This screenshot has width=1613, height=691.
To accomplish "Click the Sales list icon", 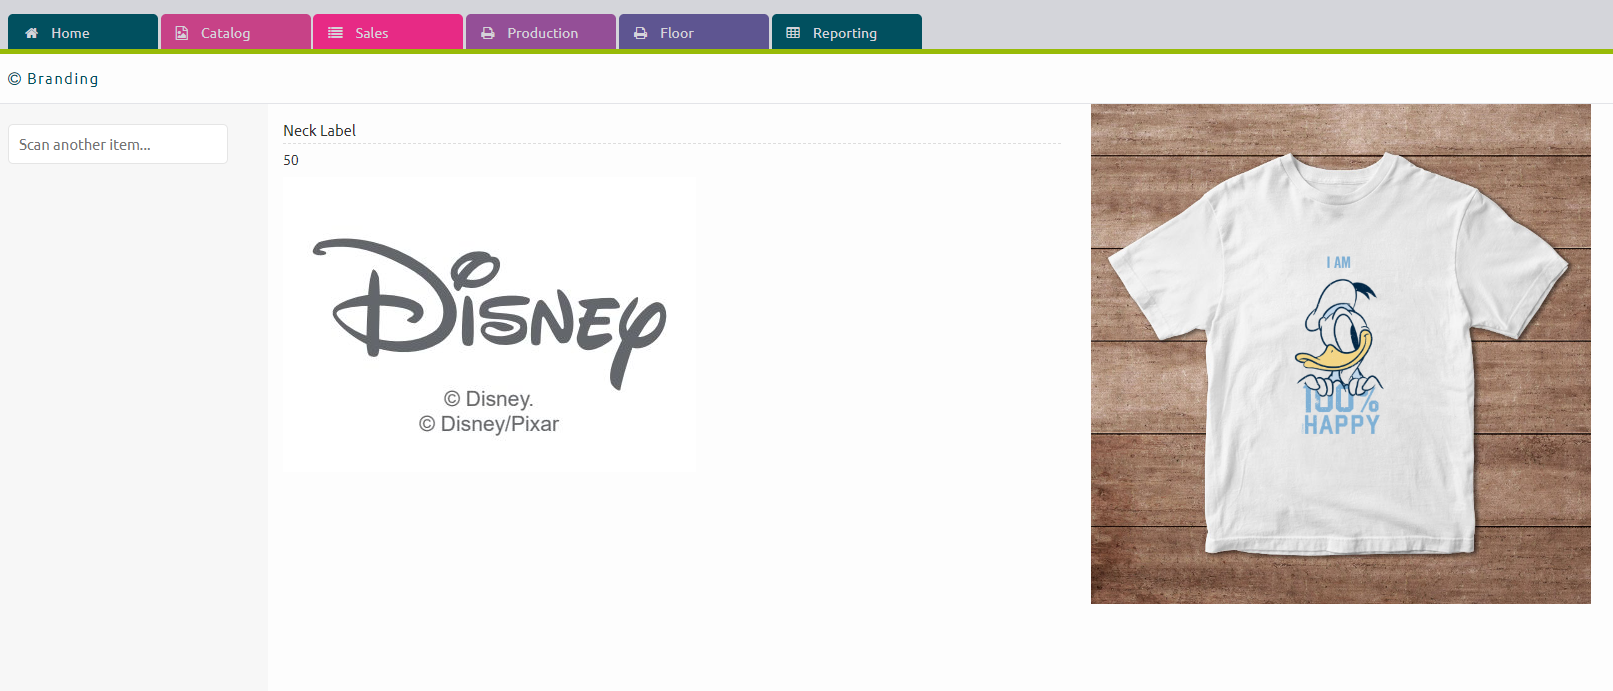I will (336, 33).
